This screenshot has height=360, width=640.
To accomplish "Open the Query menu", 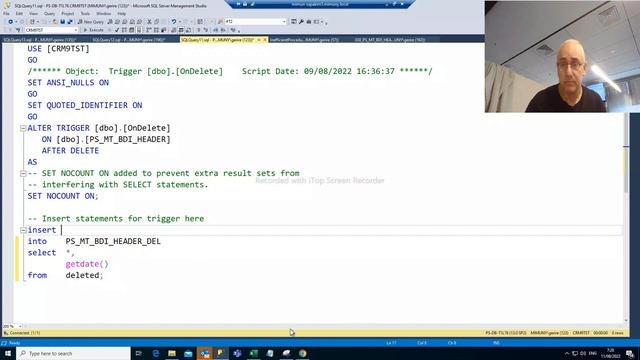I will tap(49, 13).
